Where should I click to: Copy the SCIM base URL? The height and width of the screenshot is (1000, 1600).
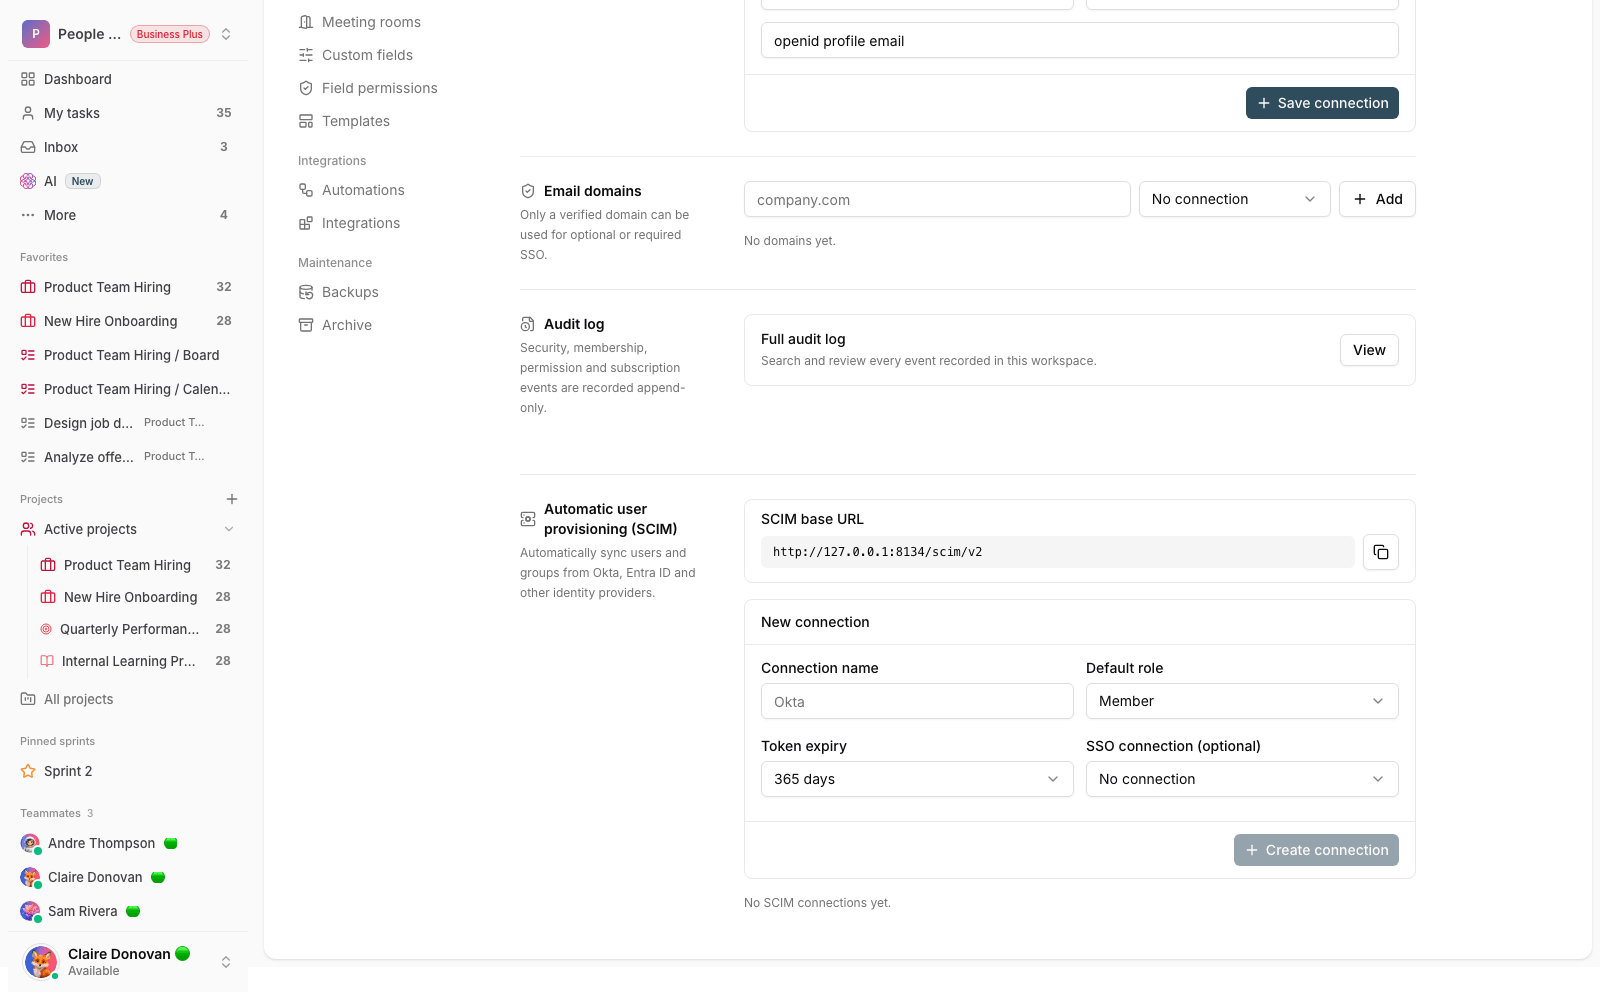tap(1380, 552)
